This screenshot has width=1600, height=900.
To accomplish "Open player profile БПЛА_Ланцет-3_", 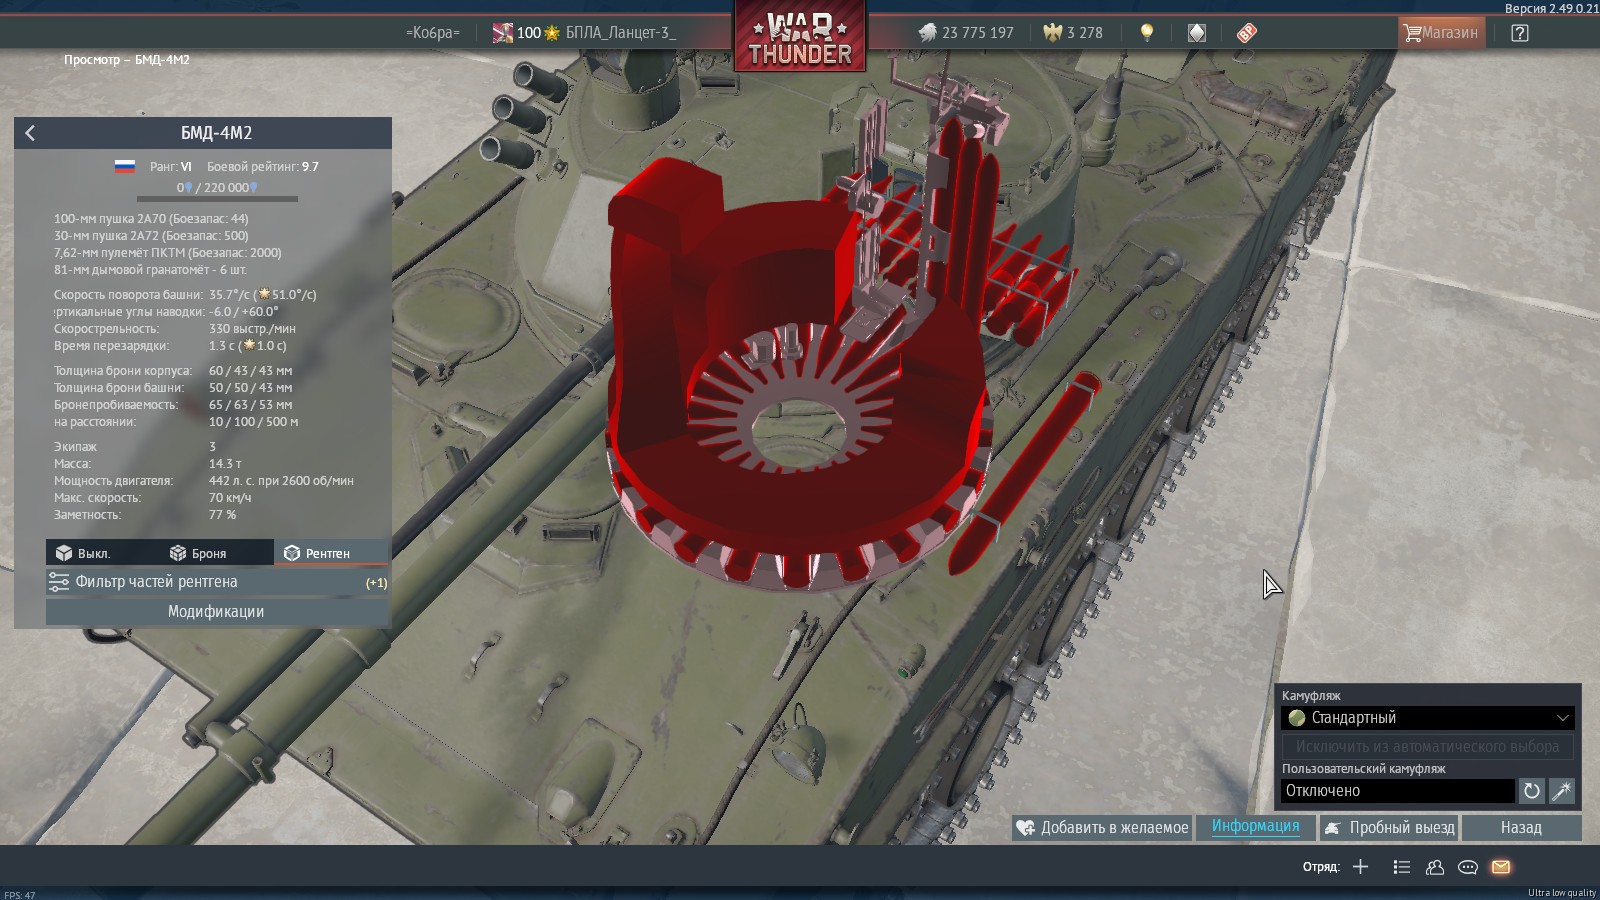I will click(x=620, y=33).
